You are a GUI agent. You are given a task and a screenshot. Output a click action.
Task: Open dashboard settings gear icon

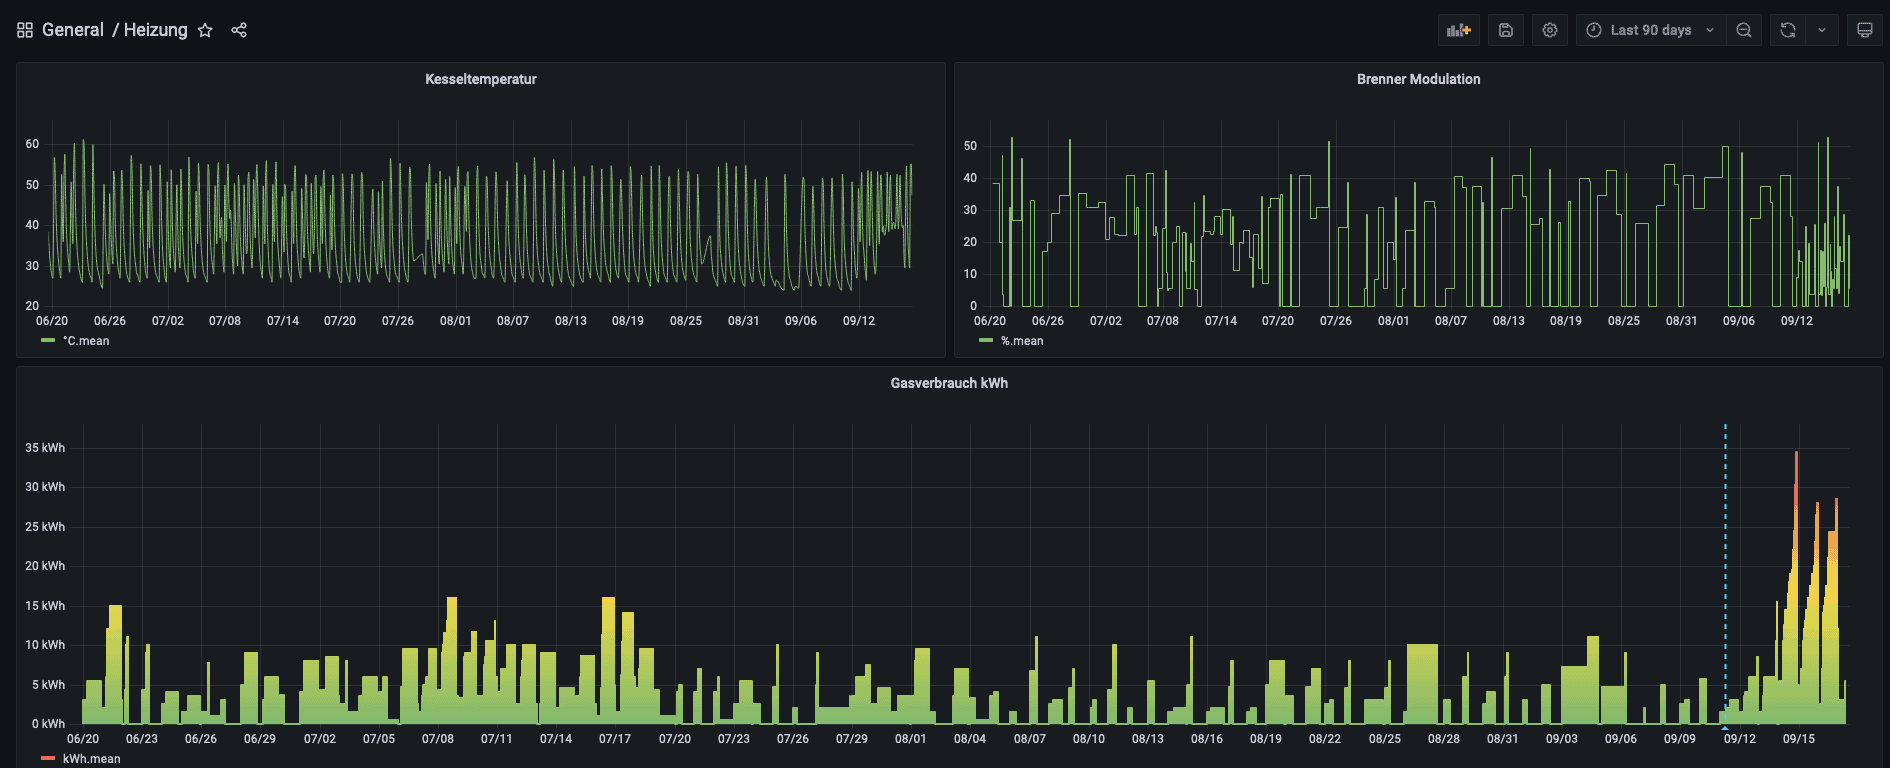[1550, 30]
